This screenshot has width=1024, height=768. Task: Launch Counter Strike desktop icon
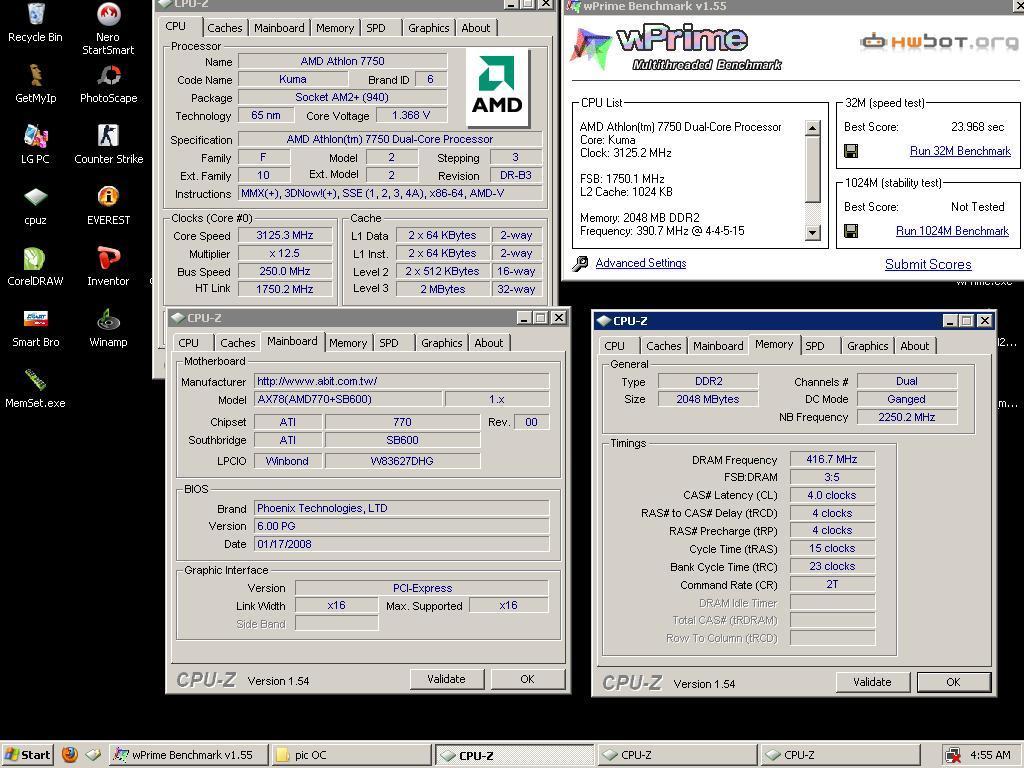(108, 144)
